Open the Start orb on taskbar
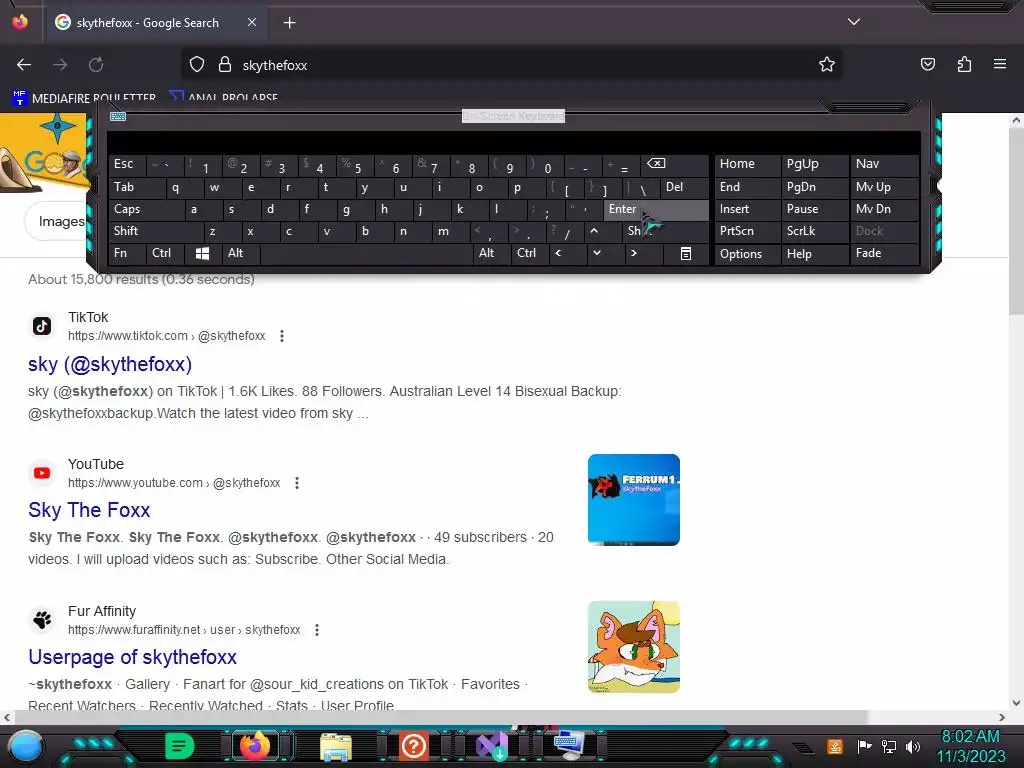The image size is (1024, 768). pyautogui.click(x=26, y=746)
